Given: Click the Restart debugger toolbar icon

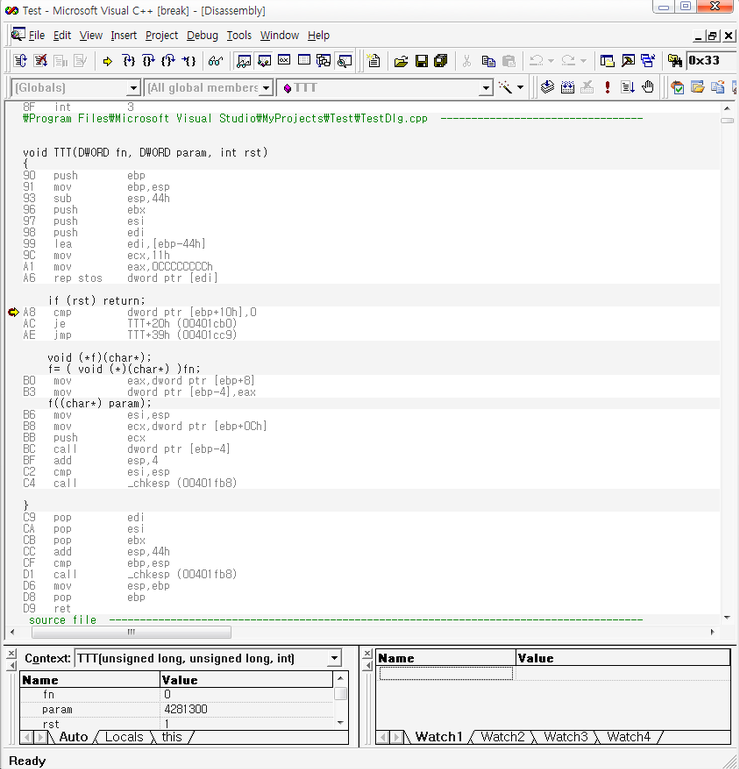Looking at the screenshot, I should 21,61.
